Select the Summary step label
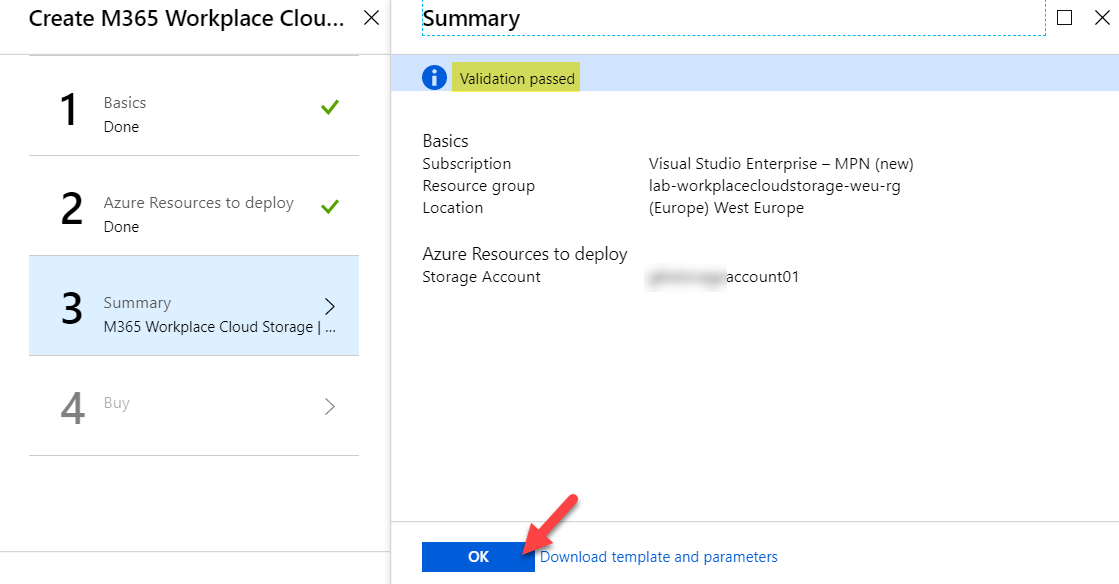The width and height of the screenshot is (1119, 584). pos(137,303)
